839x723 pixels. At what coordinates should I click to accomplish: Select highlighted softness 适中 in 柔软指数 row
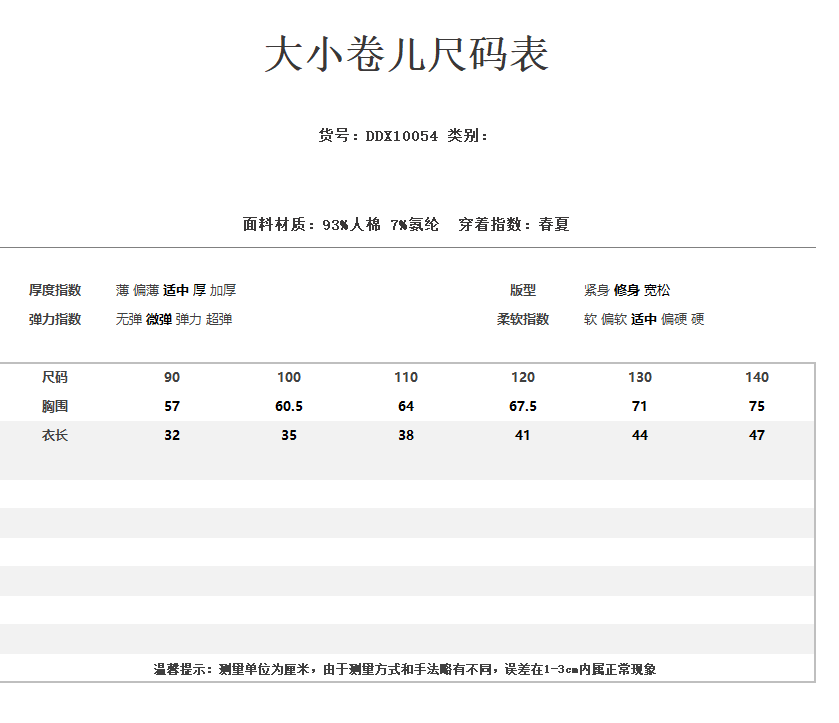click(x=644, y=319)
